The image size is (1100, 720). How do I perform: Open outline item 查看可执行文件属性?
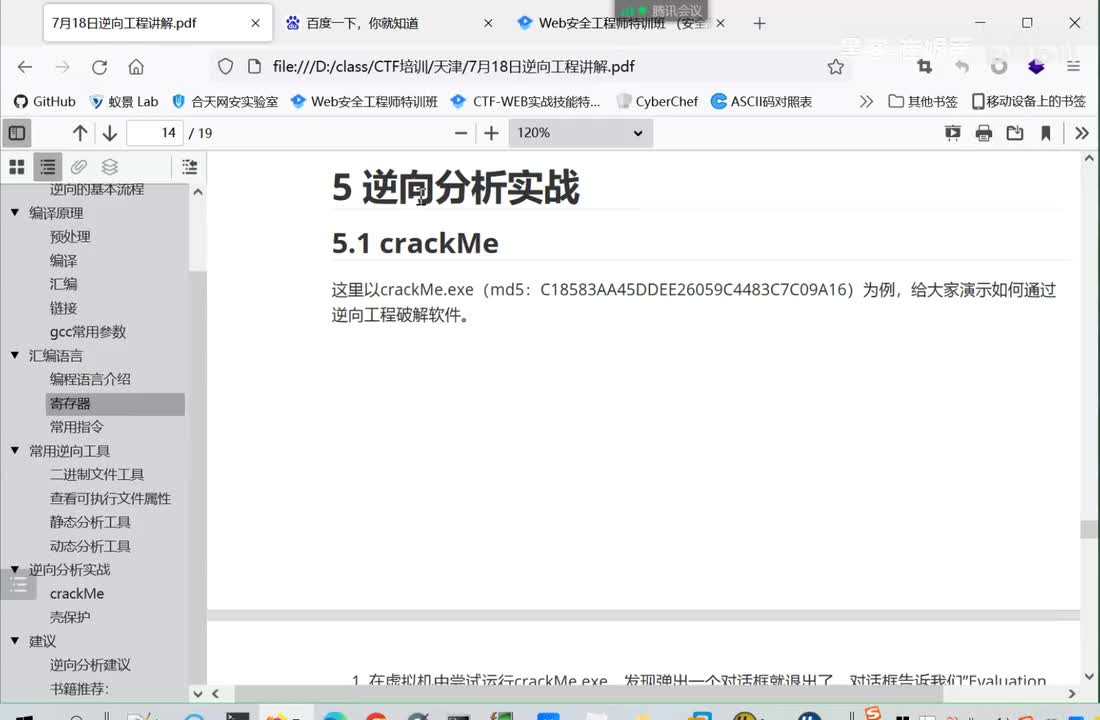click(110, 498)
